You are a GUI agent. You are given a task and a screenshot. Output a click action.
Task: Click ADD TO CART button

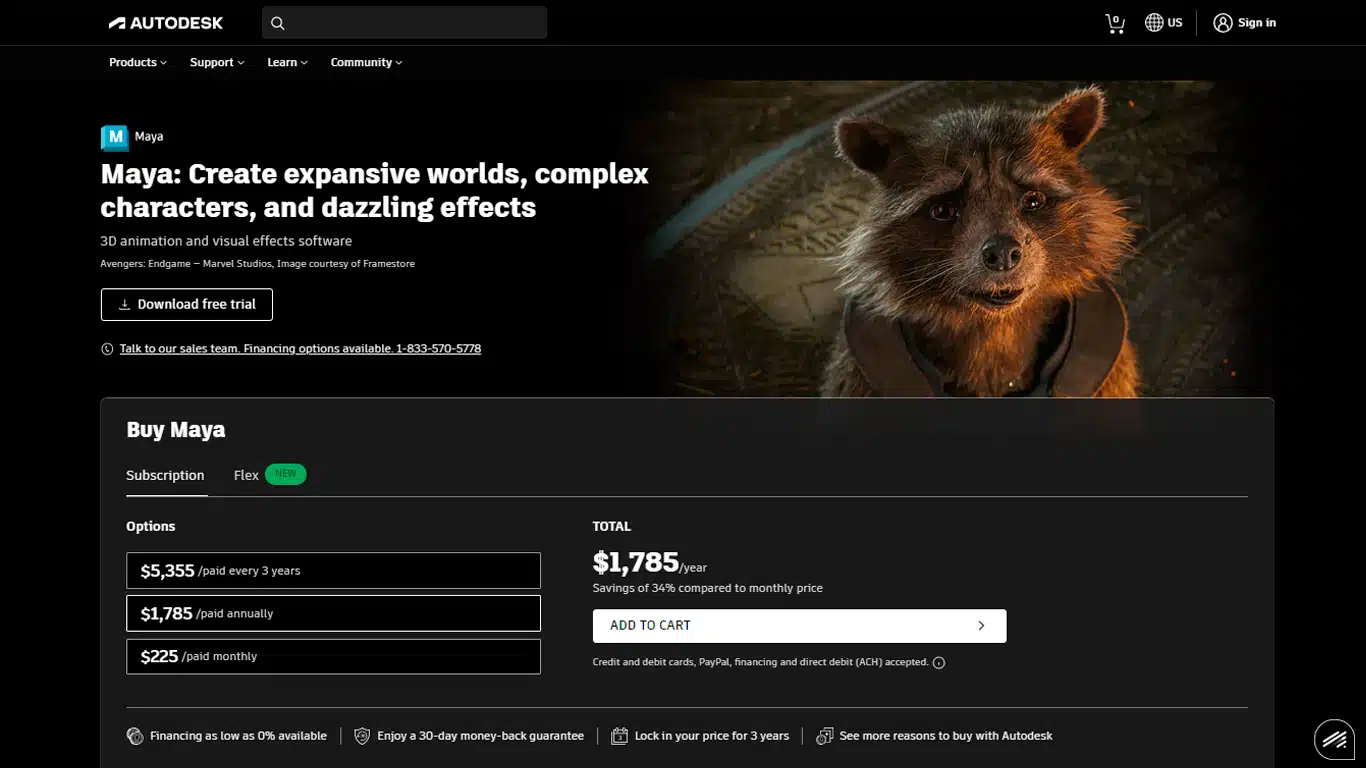[799, 626]
